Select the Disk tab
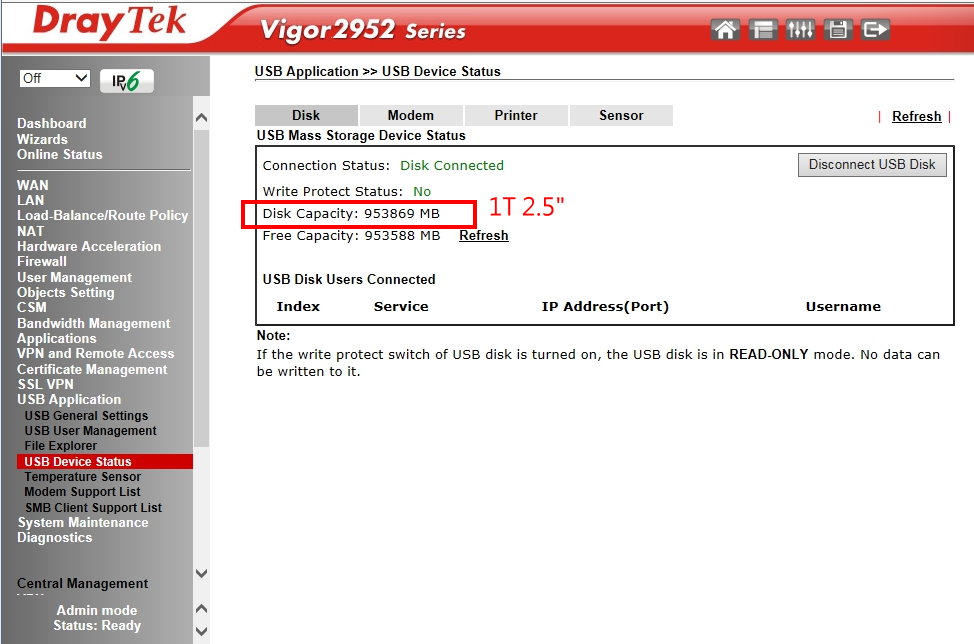 point(306,116)
